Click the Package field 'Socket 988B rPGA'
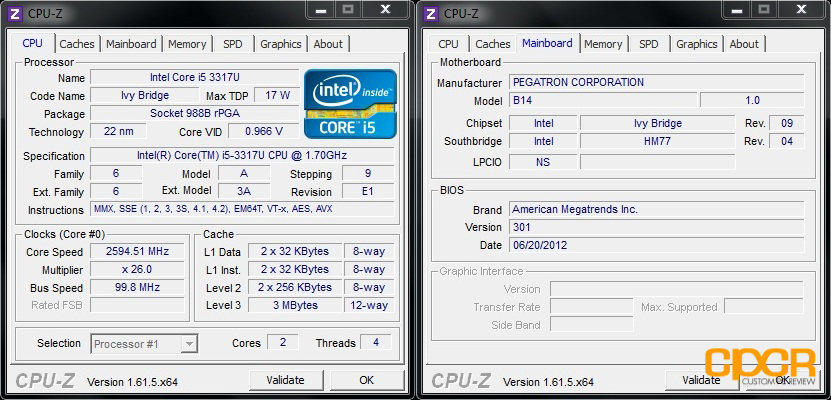Screen dimensions: 831x400 pos(195,113)
